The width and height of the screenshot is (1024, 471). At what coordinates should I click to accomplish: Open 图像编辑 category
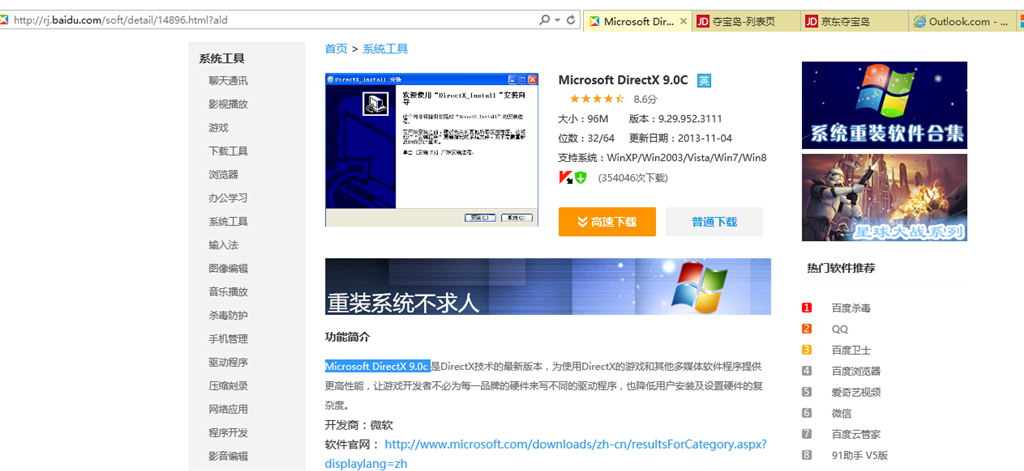228,268
